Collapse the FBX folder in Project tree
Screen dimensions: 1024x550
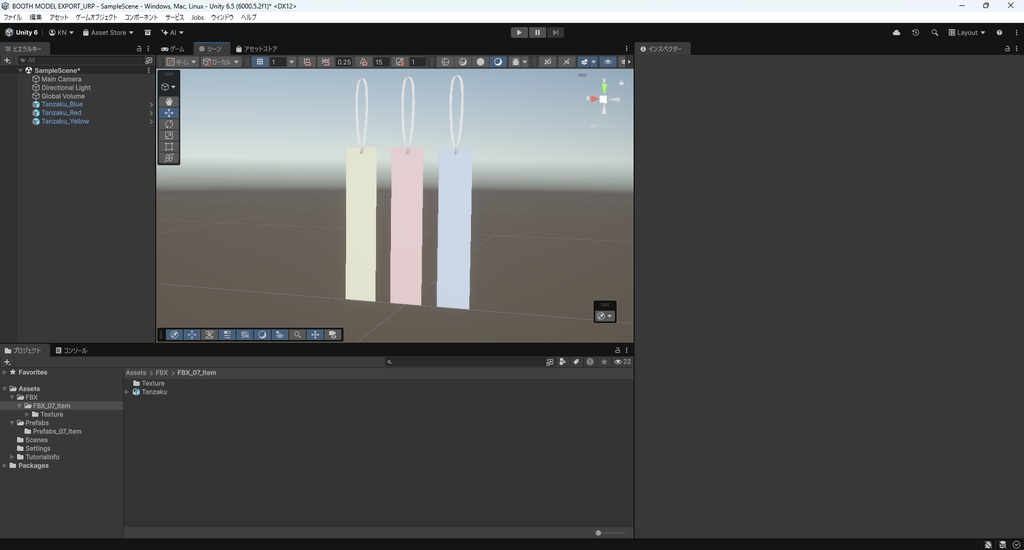pyautogui.click(x=12, y=397)
